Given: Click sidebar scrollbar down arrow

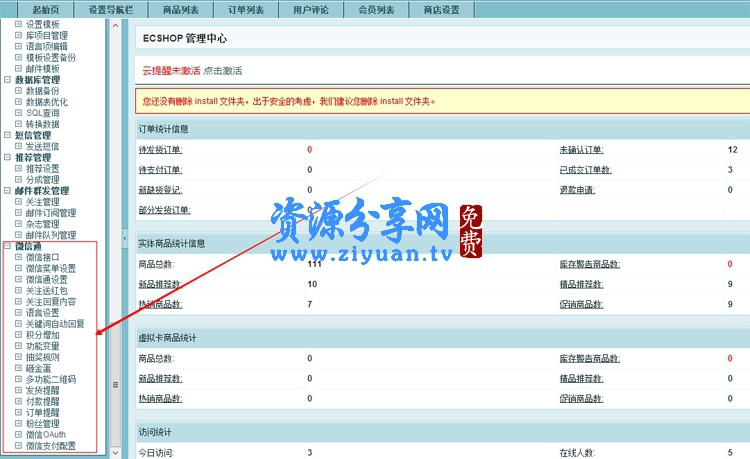Looking at the screenshot, I should click(115, 452).
